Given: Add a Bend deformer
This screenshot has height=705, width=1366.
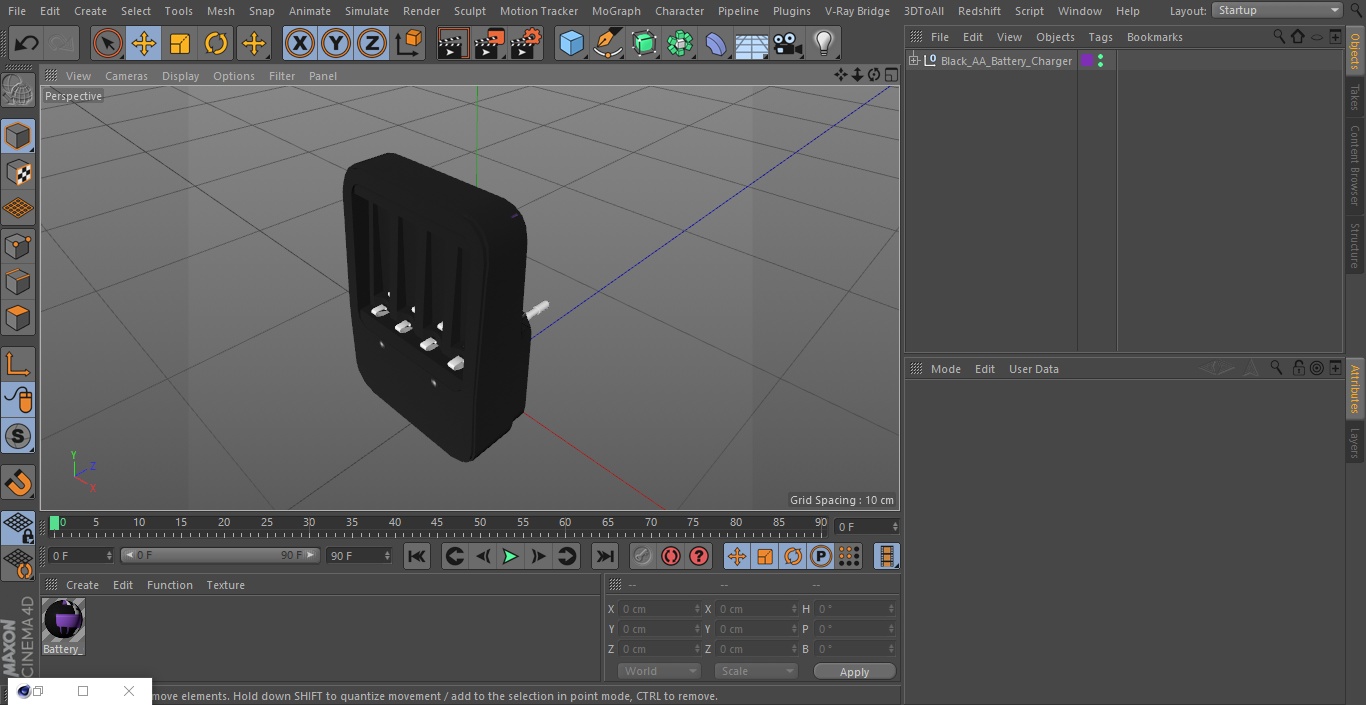Looking at the screenshot, I should [x=716, y=44].
